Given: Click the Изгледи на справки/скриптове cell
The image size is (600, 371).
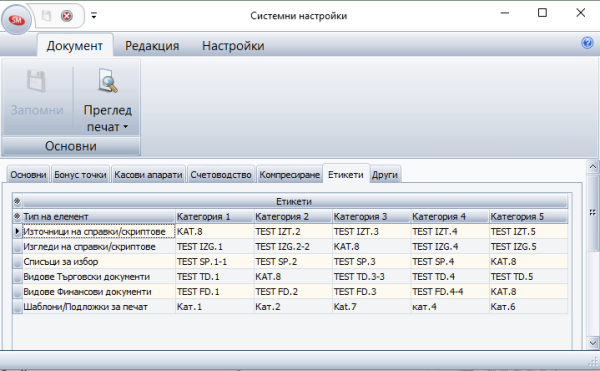Looking at the screenshot, I should click(x=99, y=247).
